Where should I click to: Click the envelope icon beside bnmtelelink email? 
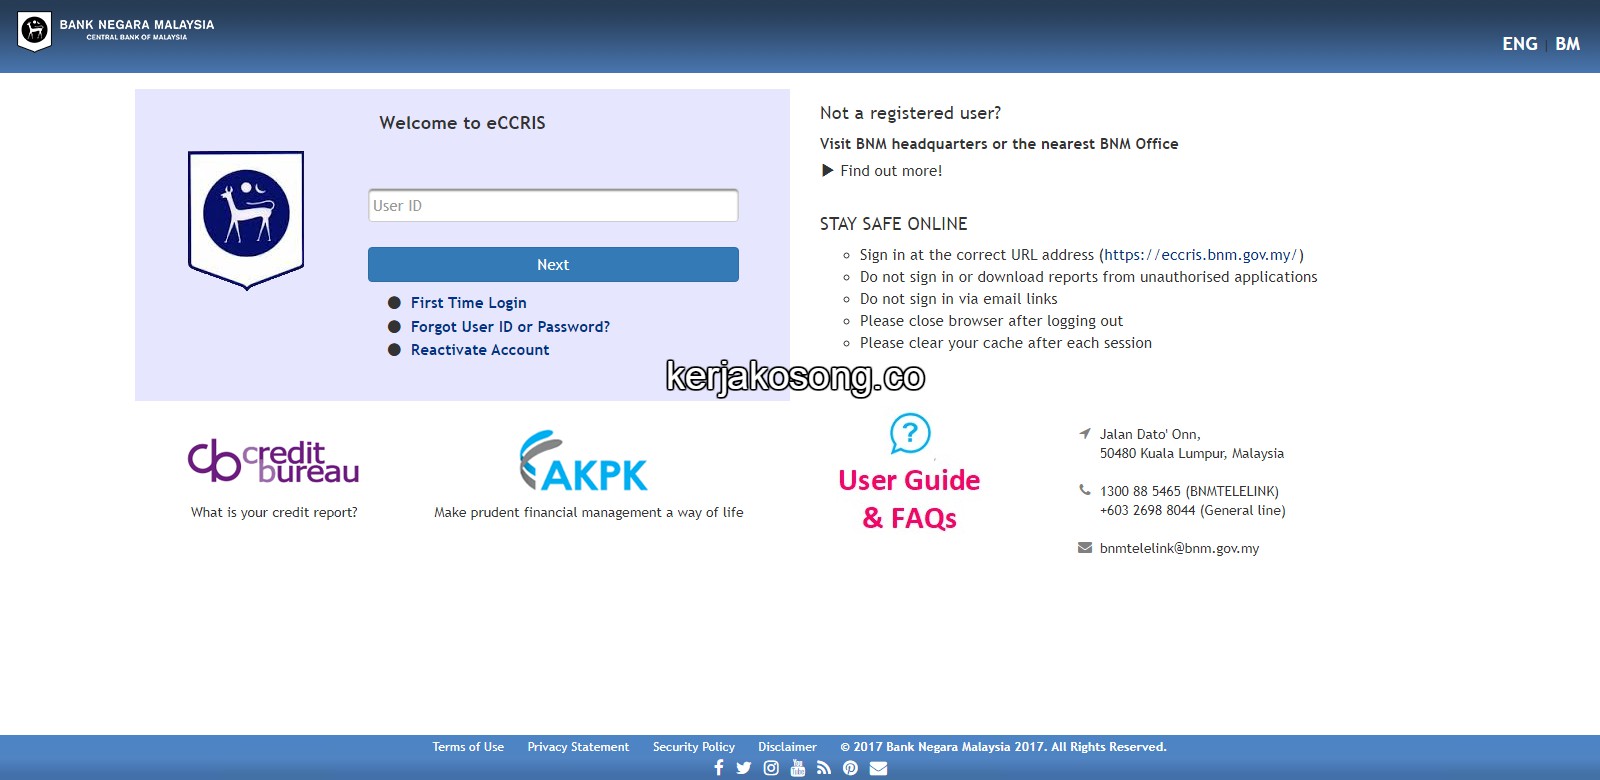tap(1084, 547)
